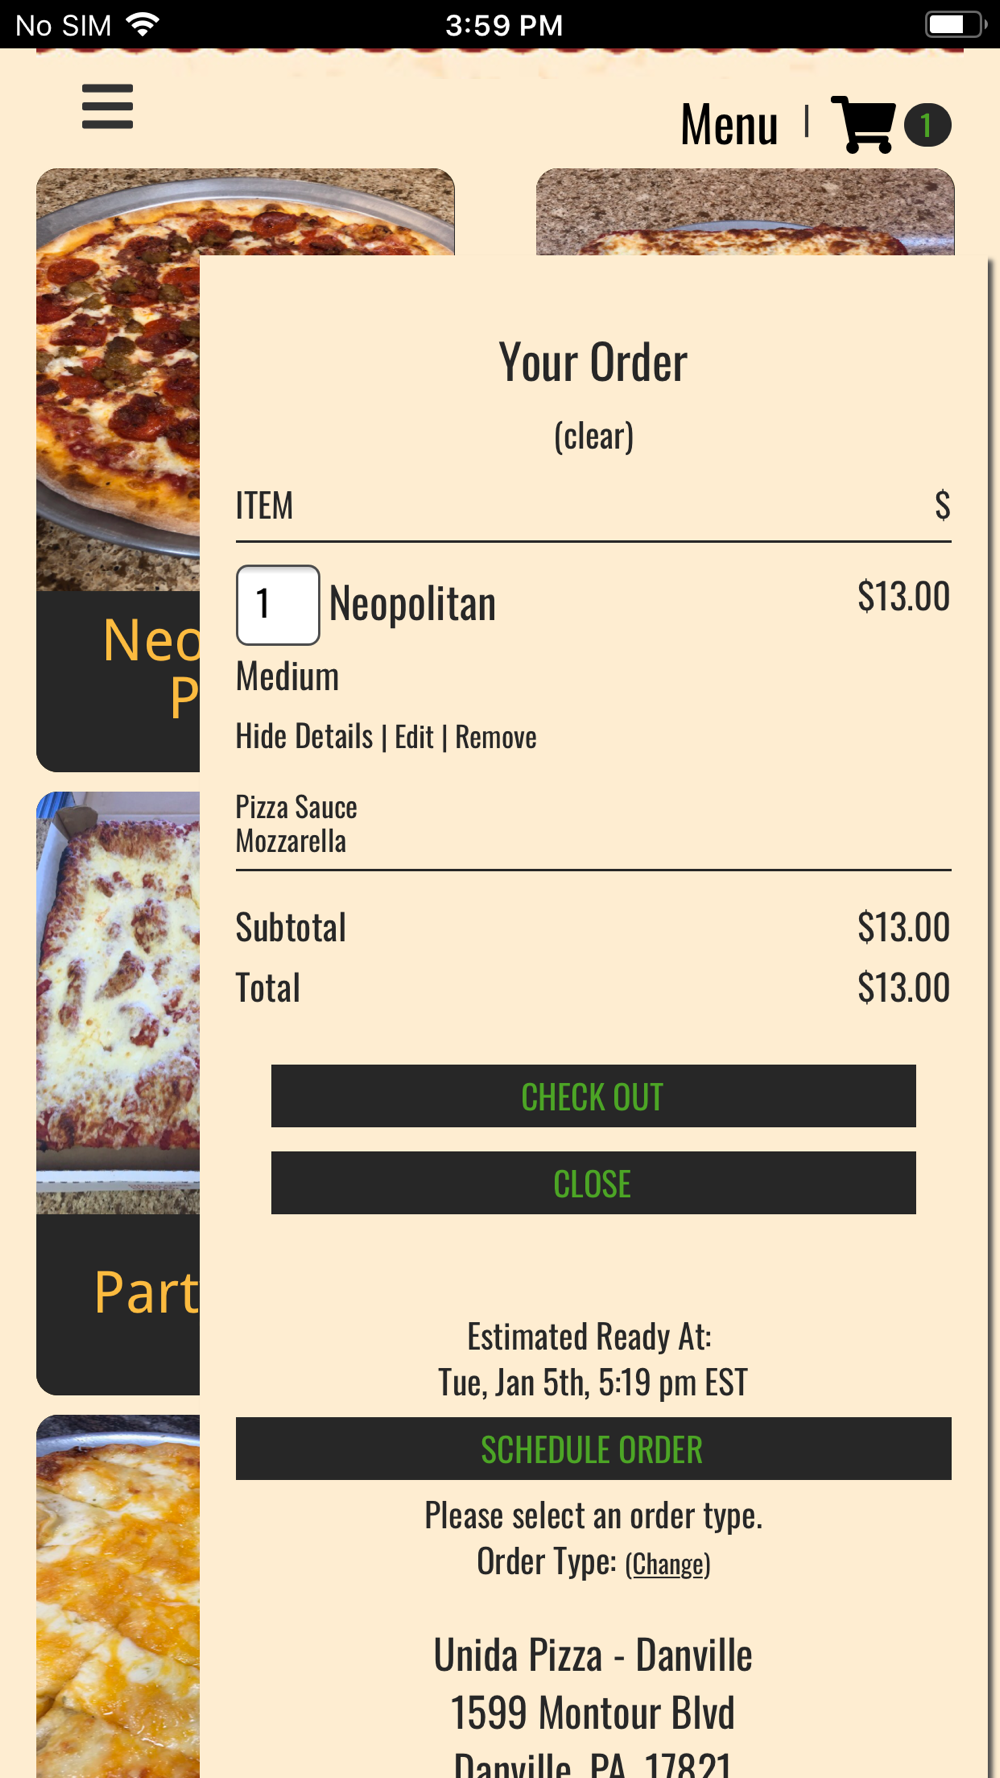Tap the battery indicator icon

[x=955, y=24]
